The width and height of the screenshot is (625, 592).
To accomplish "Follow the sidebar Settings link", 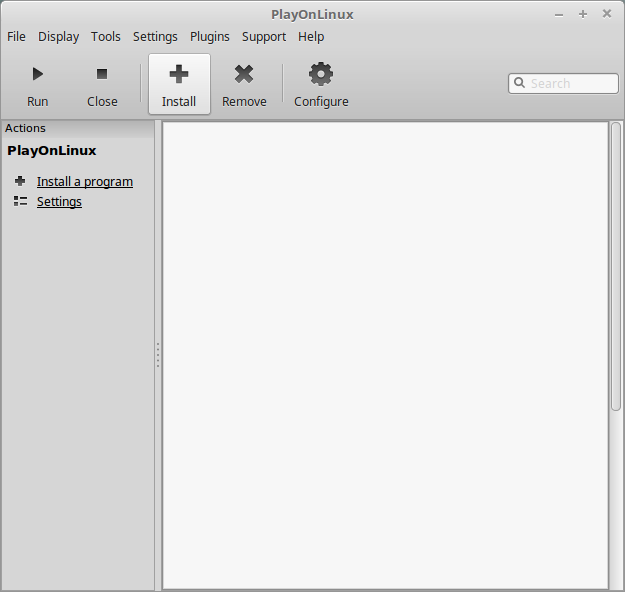I will click(59, 202).
